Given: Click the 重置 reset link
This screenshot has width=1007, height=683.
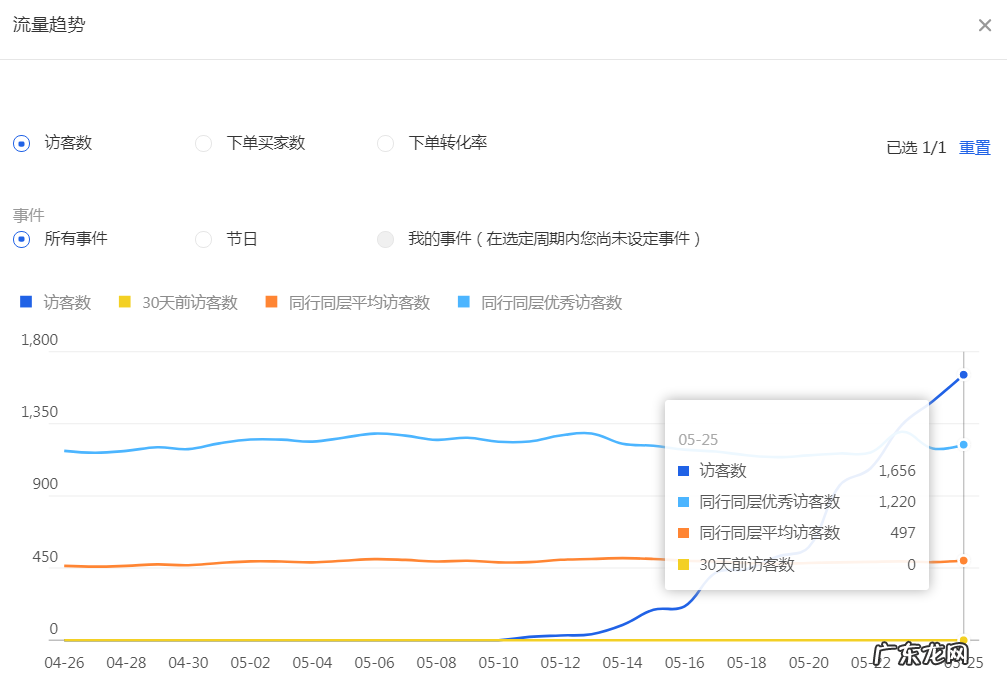Looking at the screenshot, I should pyautogui.click(x=976, y=147).
